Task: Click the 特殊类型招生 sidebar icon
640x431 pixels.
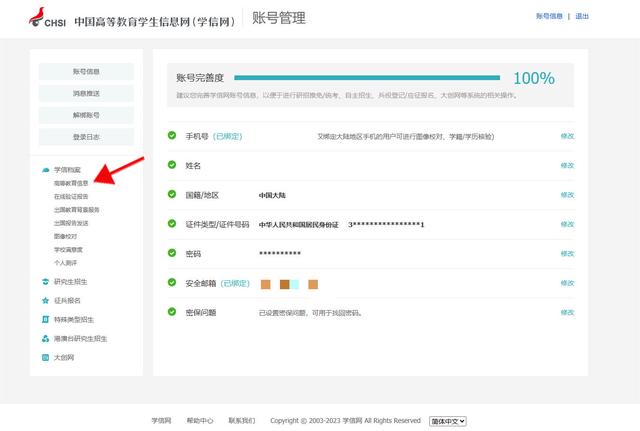Action: point(45,320)
